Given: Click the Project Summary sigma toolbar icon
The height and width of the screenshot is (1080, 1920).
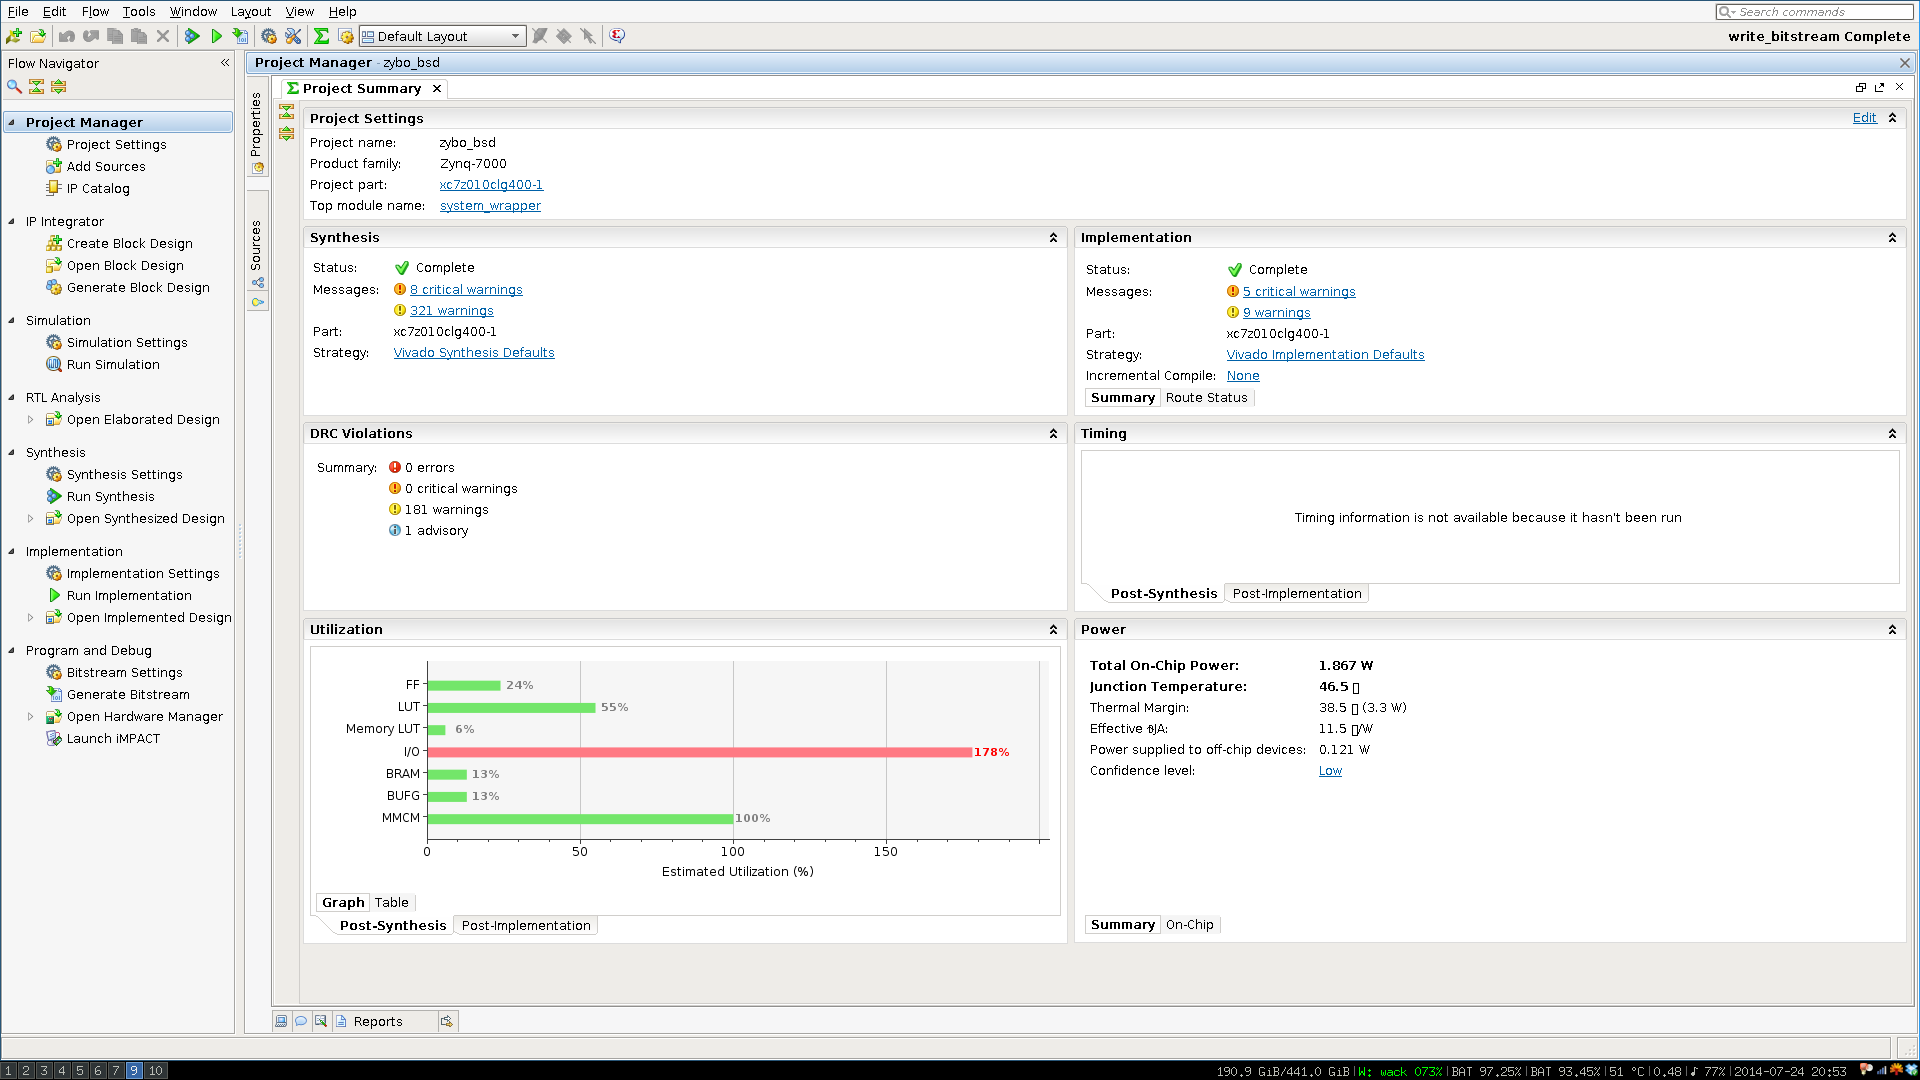Looking at the screenshot, I should point(321,36).
